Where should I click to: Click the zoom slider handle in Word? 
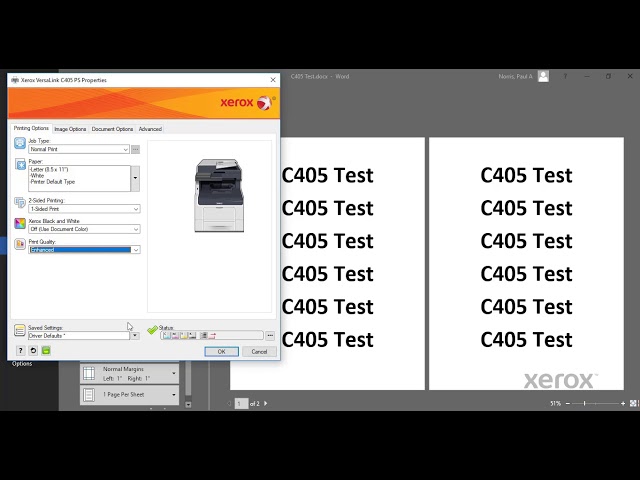pos(584,403)
